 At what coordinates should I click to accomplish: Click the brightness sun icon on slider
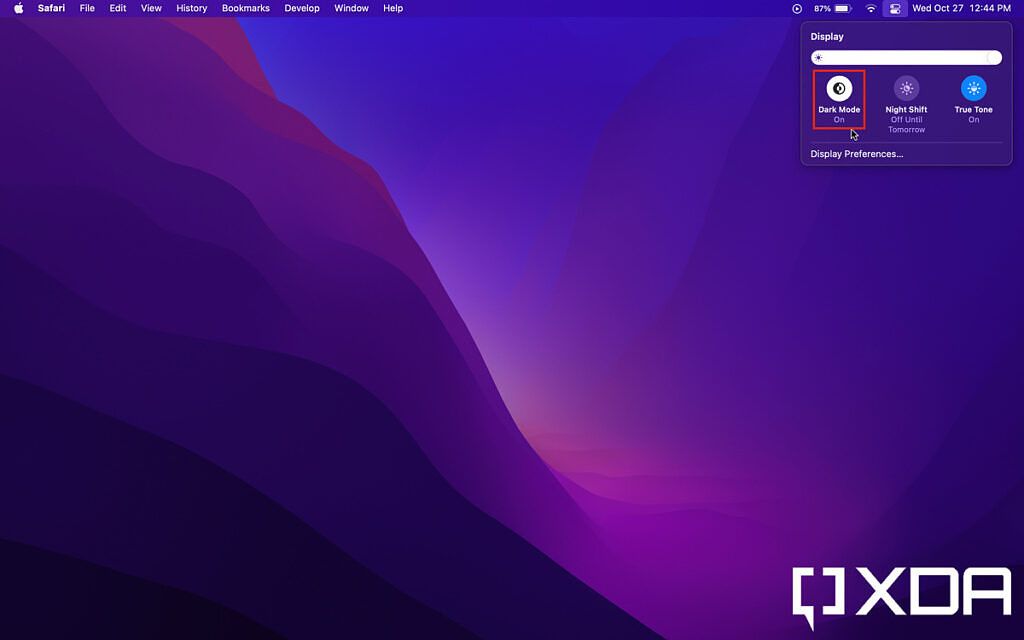[x=817, y=57]
